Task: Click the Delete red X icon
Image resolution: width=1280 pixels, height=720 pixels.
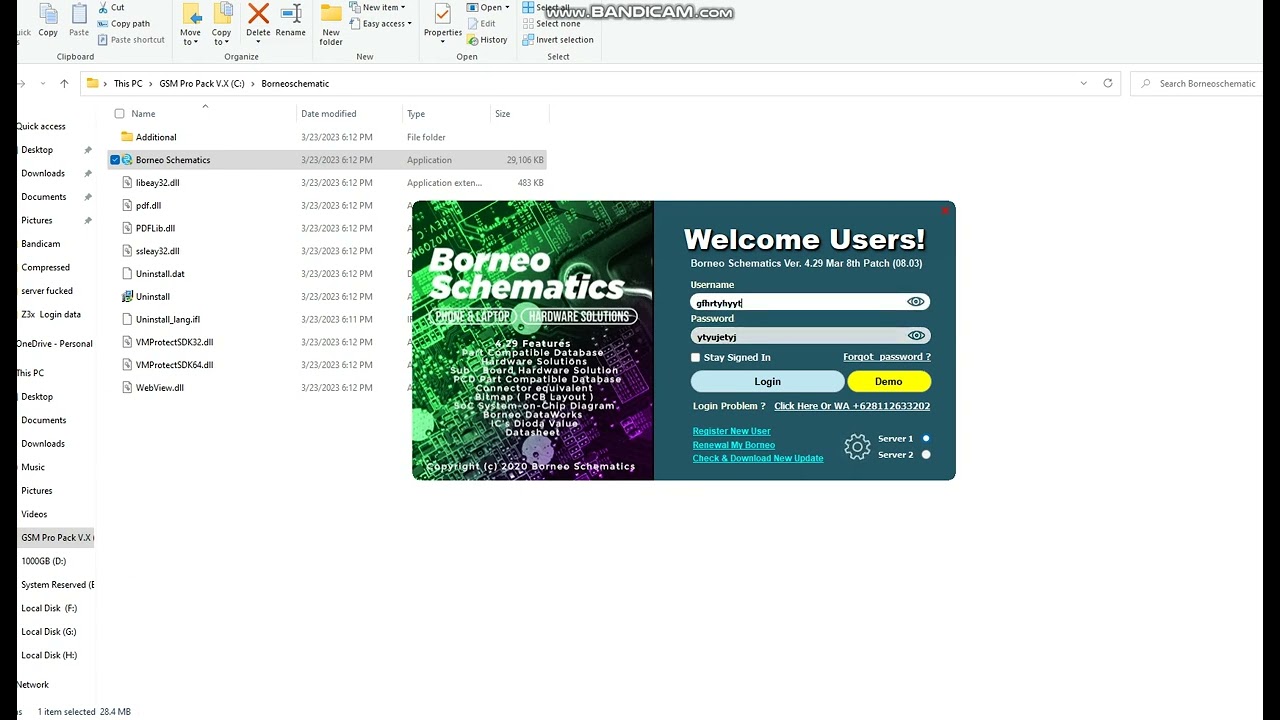Action: pos(258,13)
